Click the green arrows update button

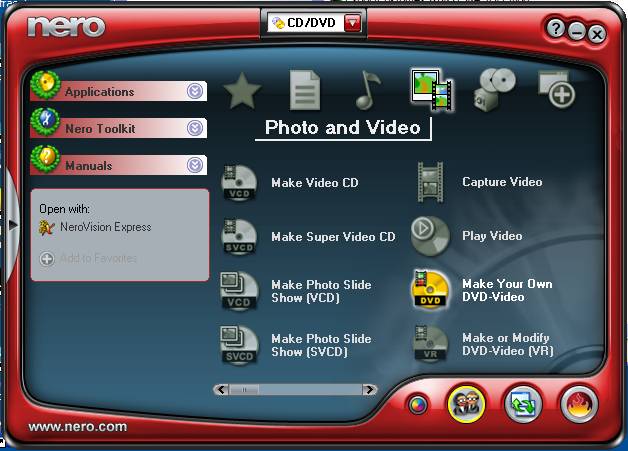click(x=523, y=404)
